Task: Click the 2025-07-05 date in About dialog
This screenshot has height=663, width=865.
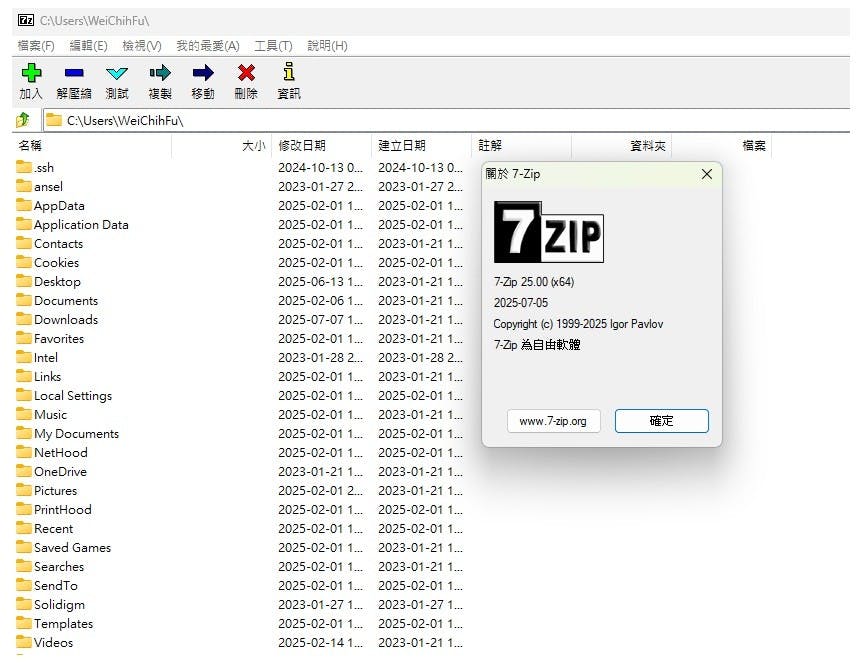Action: pos(521,303)
